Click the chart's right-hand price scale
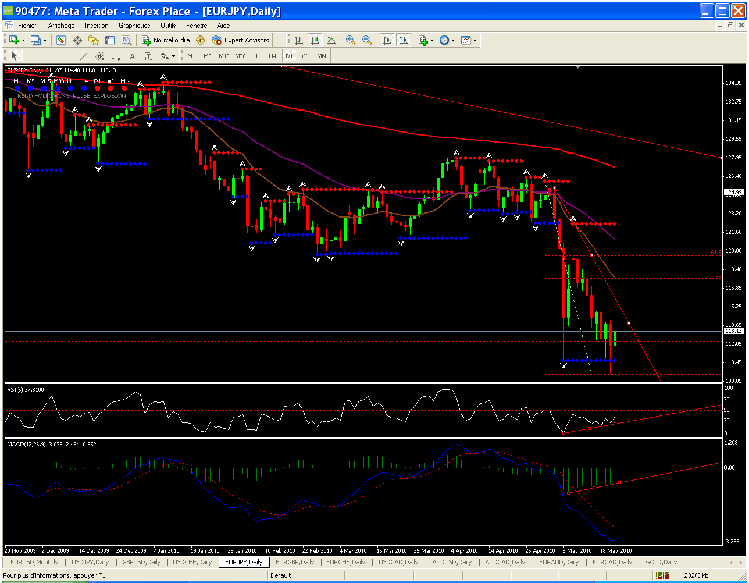749x583 pixels. click(734, 224)
